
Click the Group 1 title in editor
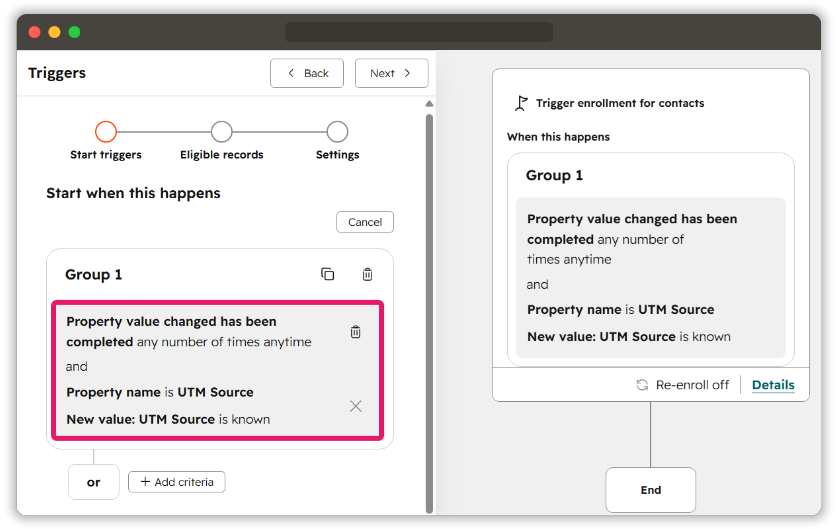point(93,274)
